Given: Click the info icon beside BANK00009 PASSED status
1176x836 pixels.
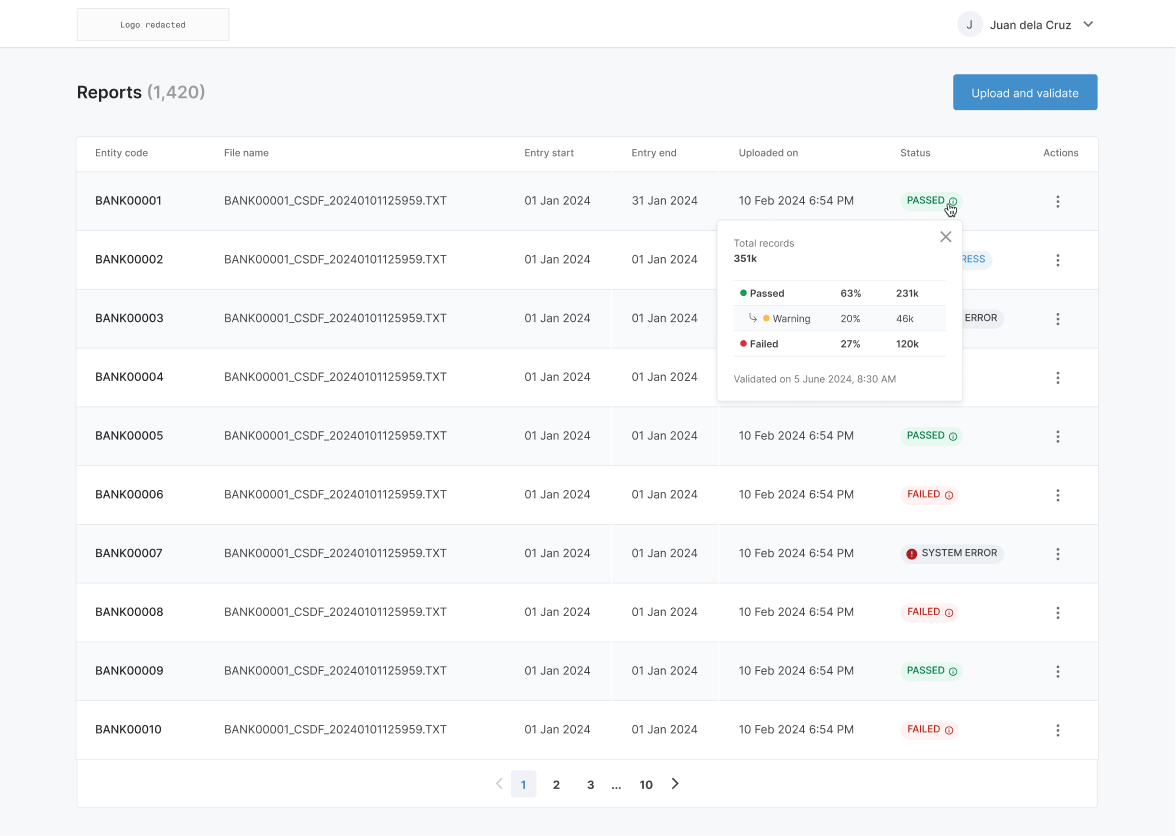Looking at the screenshot, I should (955, 671).
